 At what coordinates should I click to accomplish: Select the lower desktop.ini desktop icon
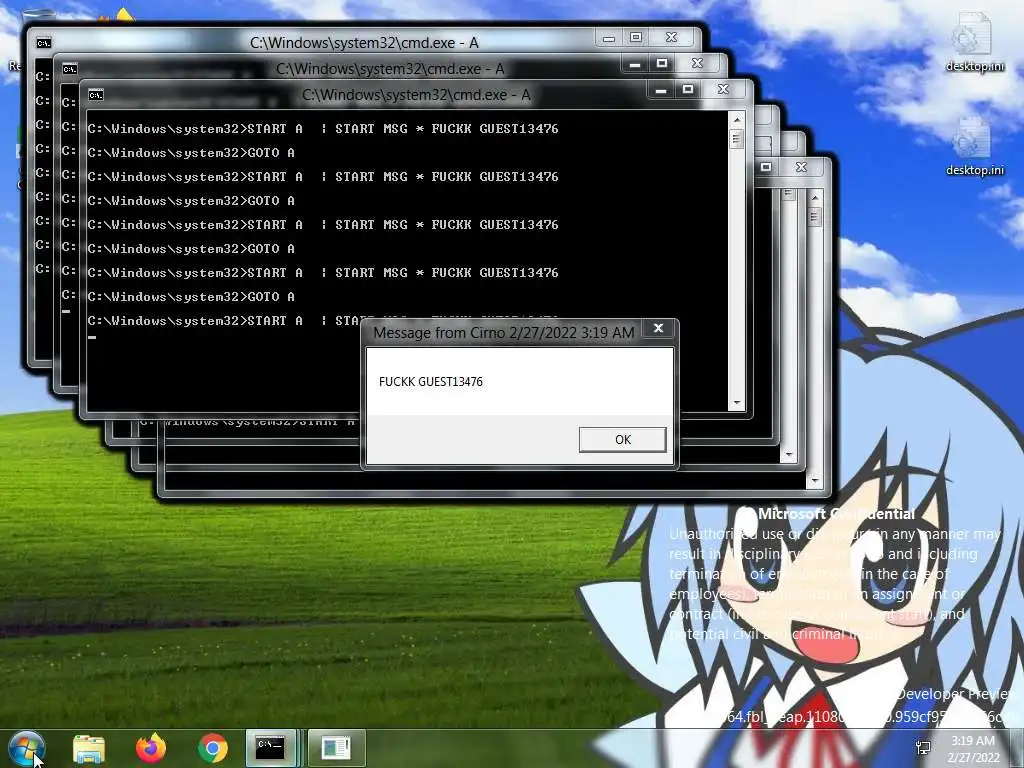pyautogui.click(x=974, y=148)
